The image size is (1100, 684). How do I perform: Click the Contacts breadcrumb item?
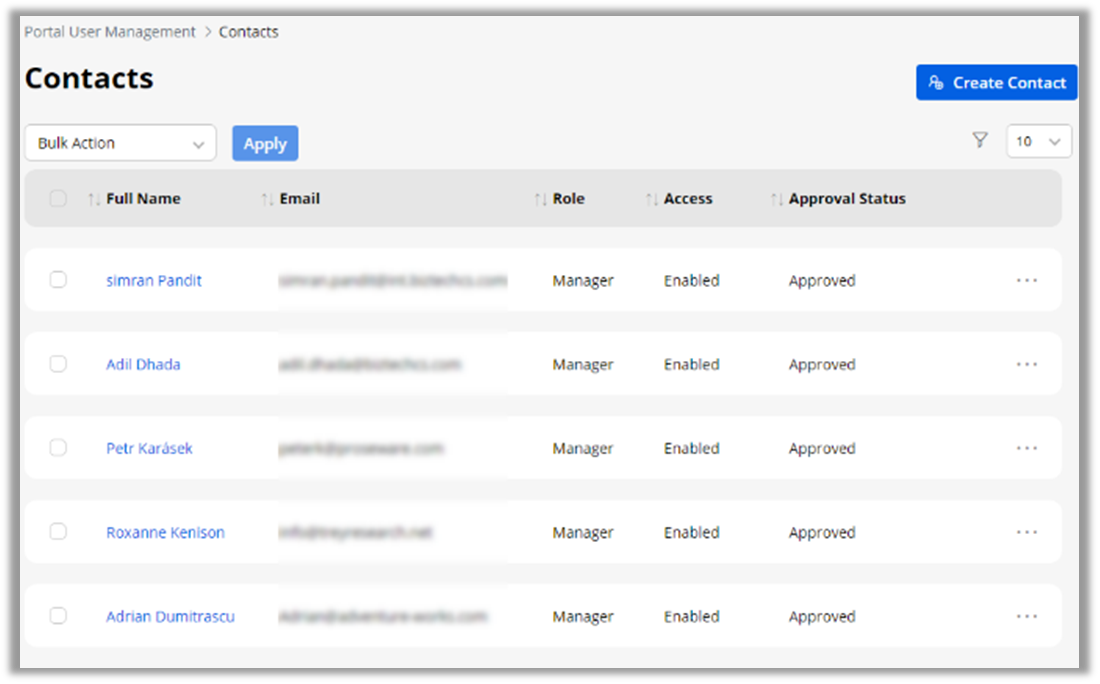click(x=248, y=32)
